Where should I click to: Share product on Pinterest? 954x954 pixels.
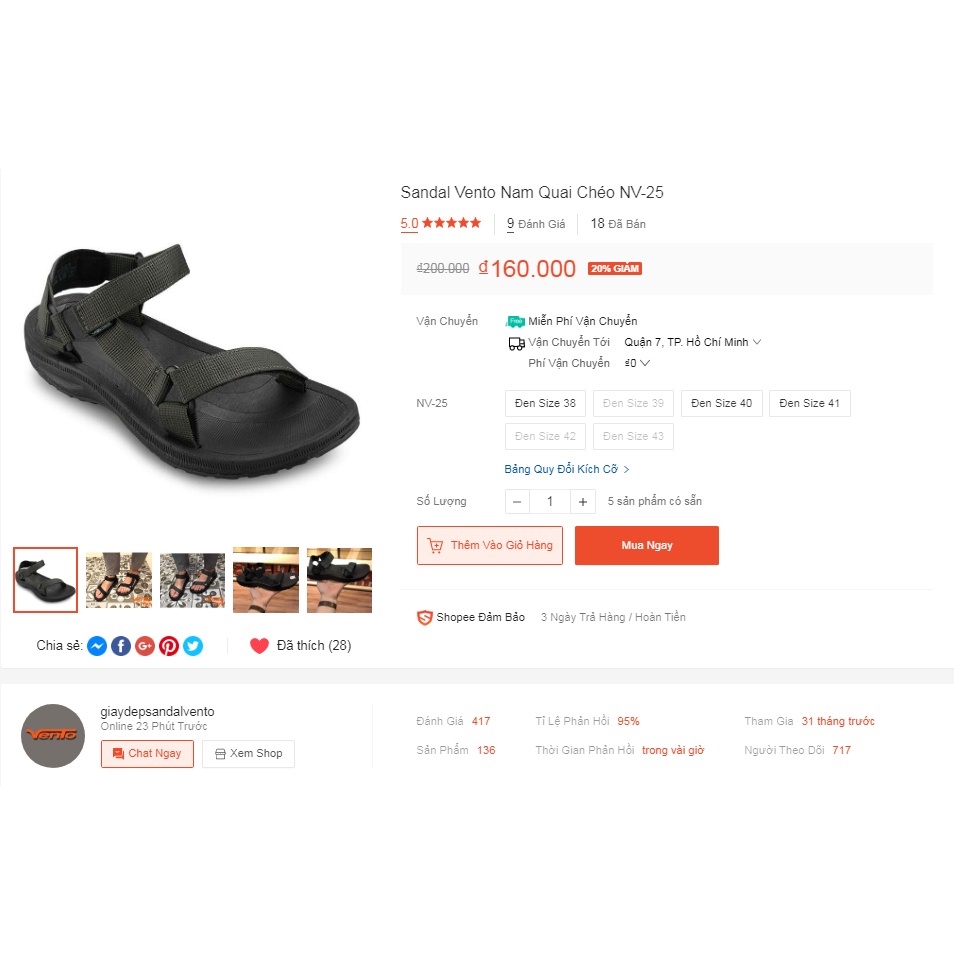tap(169, 646)
